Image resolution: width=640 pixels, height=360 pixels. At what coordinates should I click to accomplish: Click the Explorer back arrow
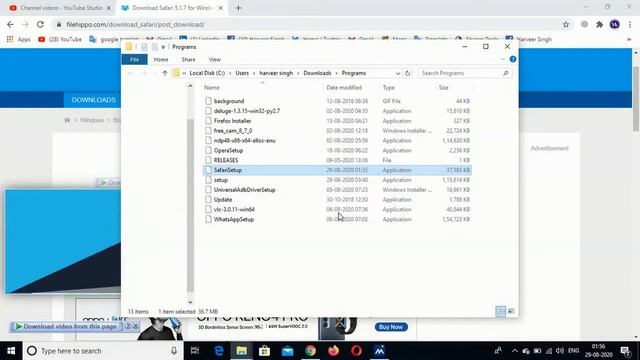(x=131, y=73)
